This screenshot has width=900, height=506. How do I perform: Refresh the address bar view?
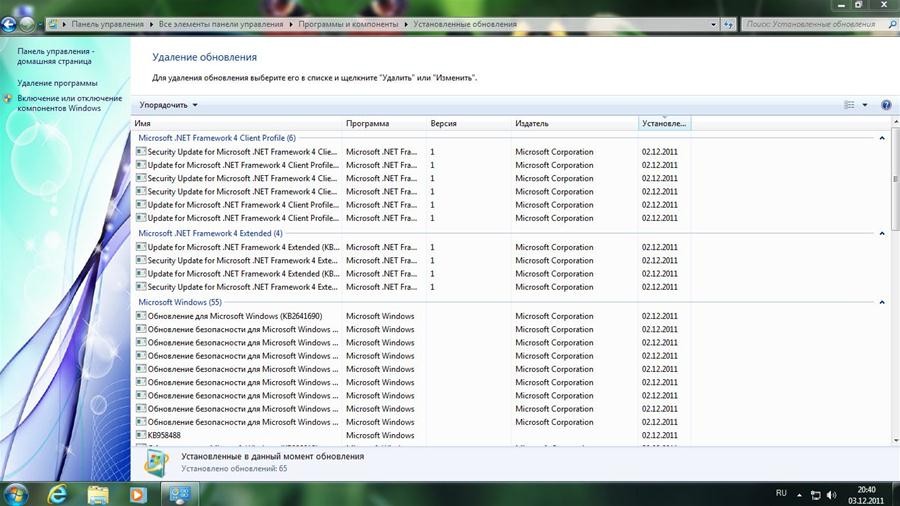[728, 25]
